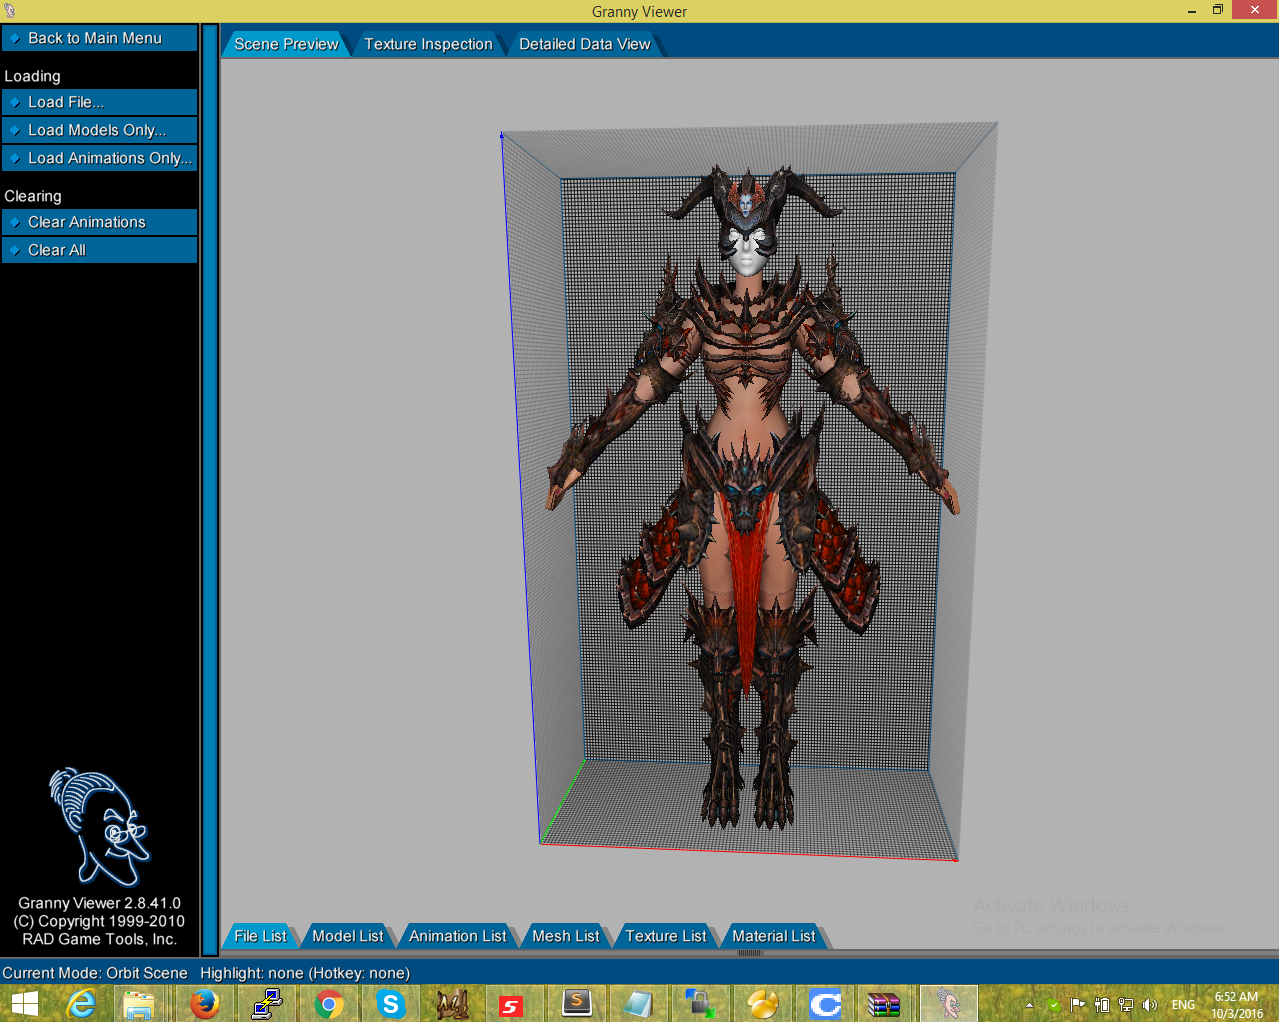
Task: Choose Load Animations Only...
Action: coord(99,158)
